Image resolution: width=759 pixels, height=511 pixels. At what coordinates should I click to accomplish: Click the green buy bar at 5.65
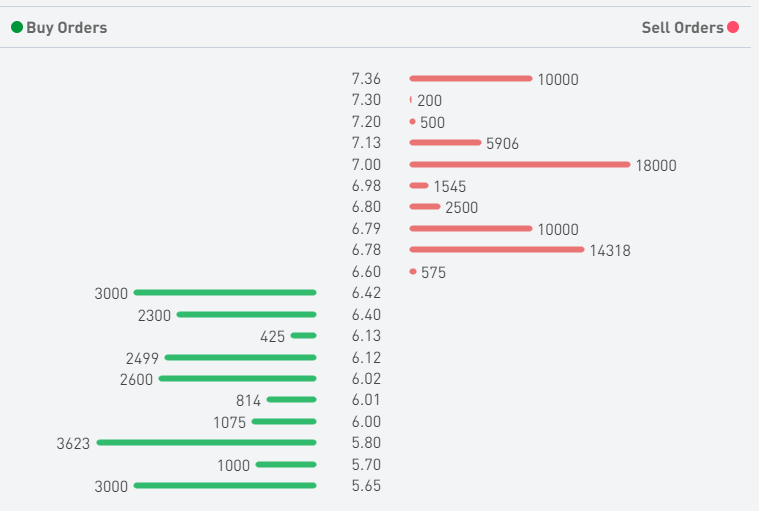[225, 485]
